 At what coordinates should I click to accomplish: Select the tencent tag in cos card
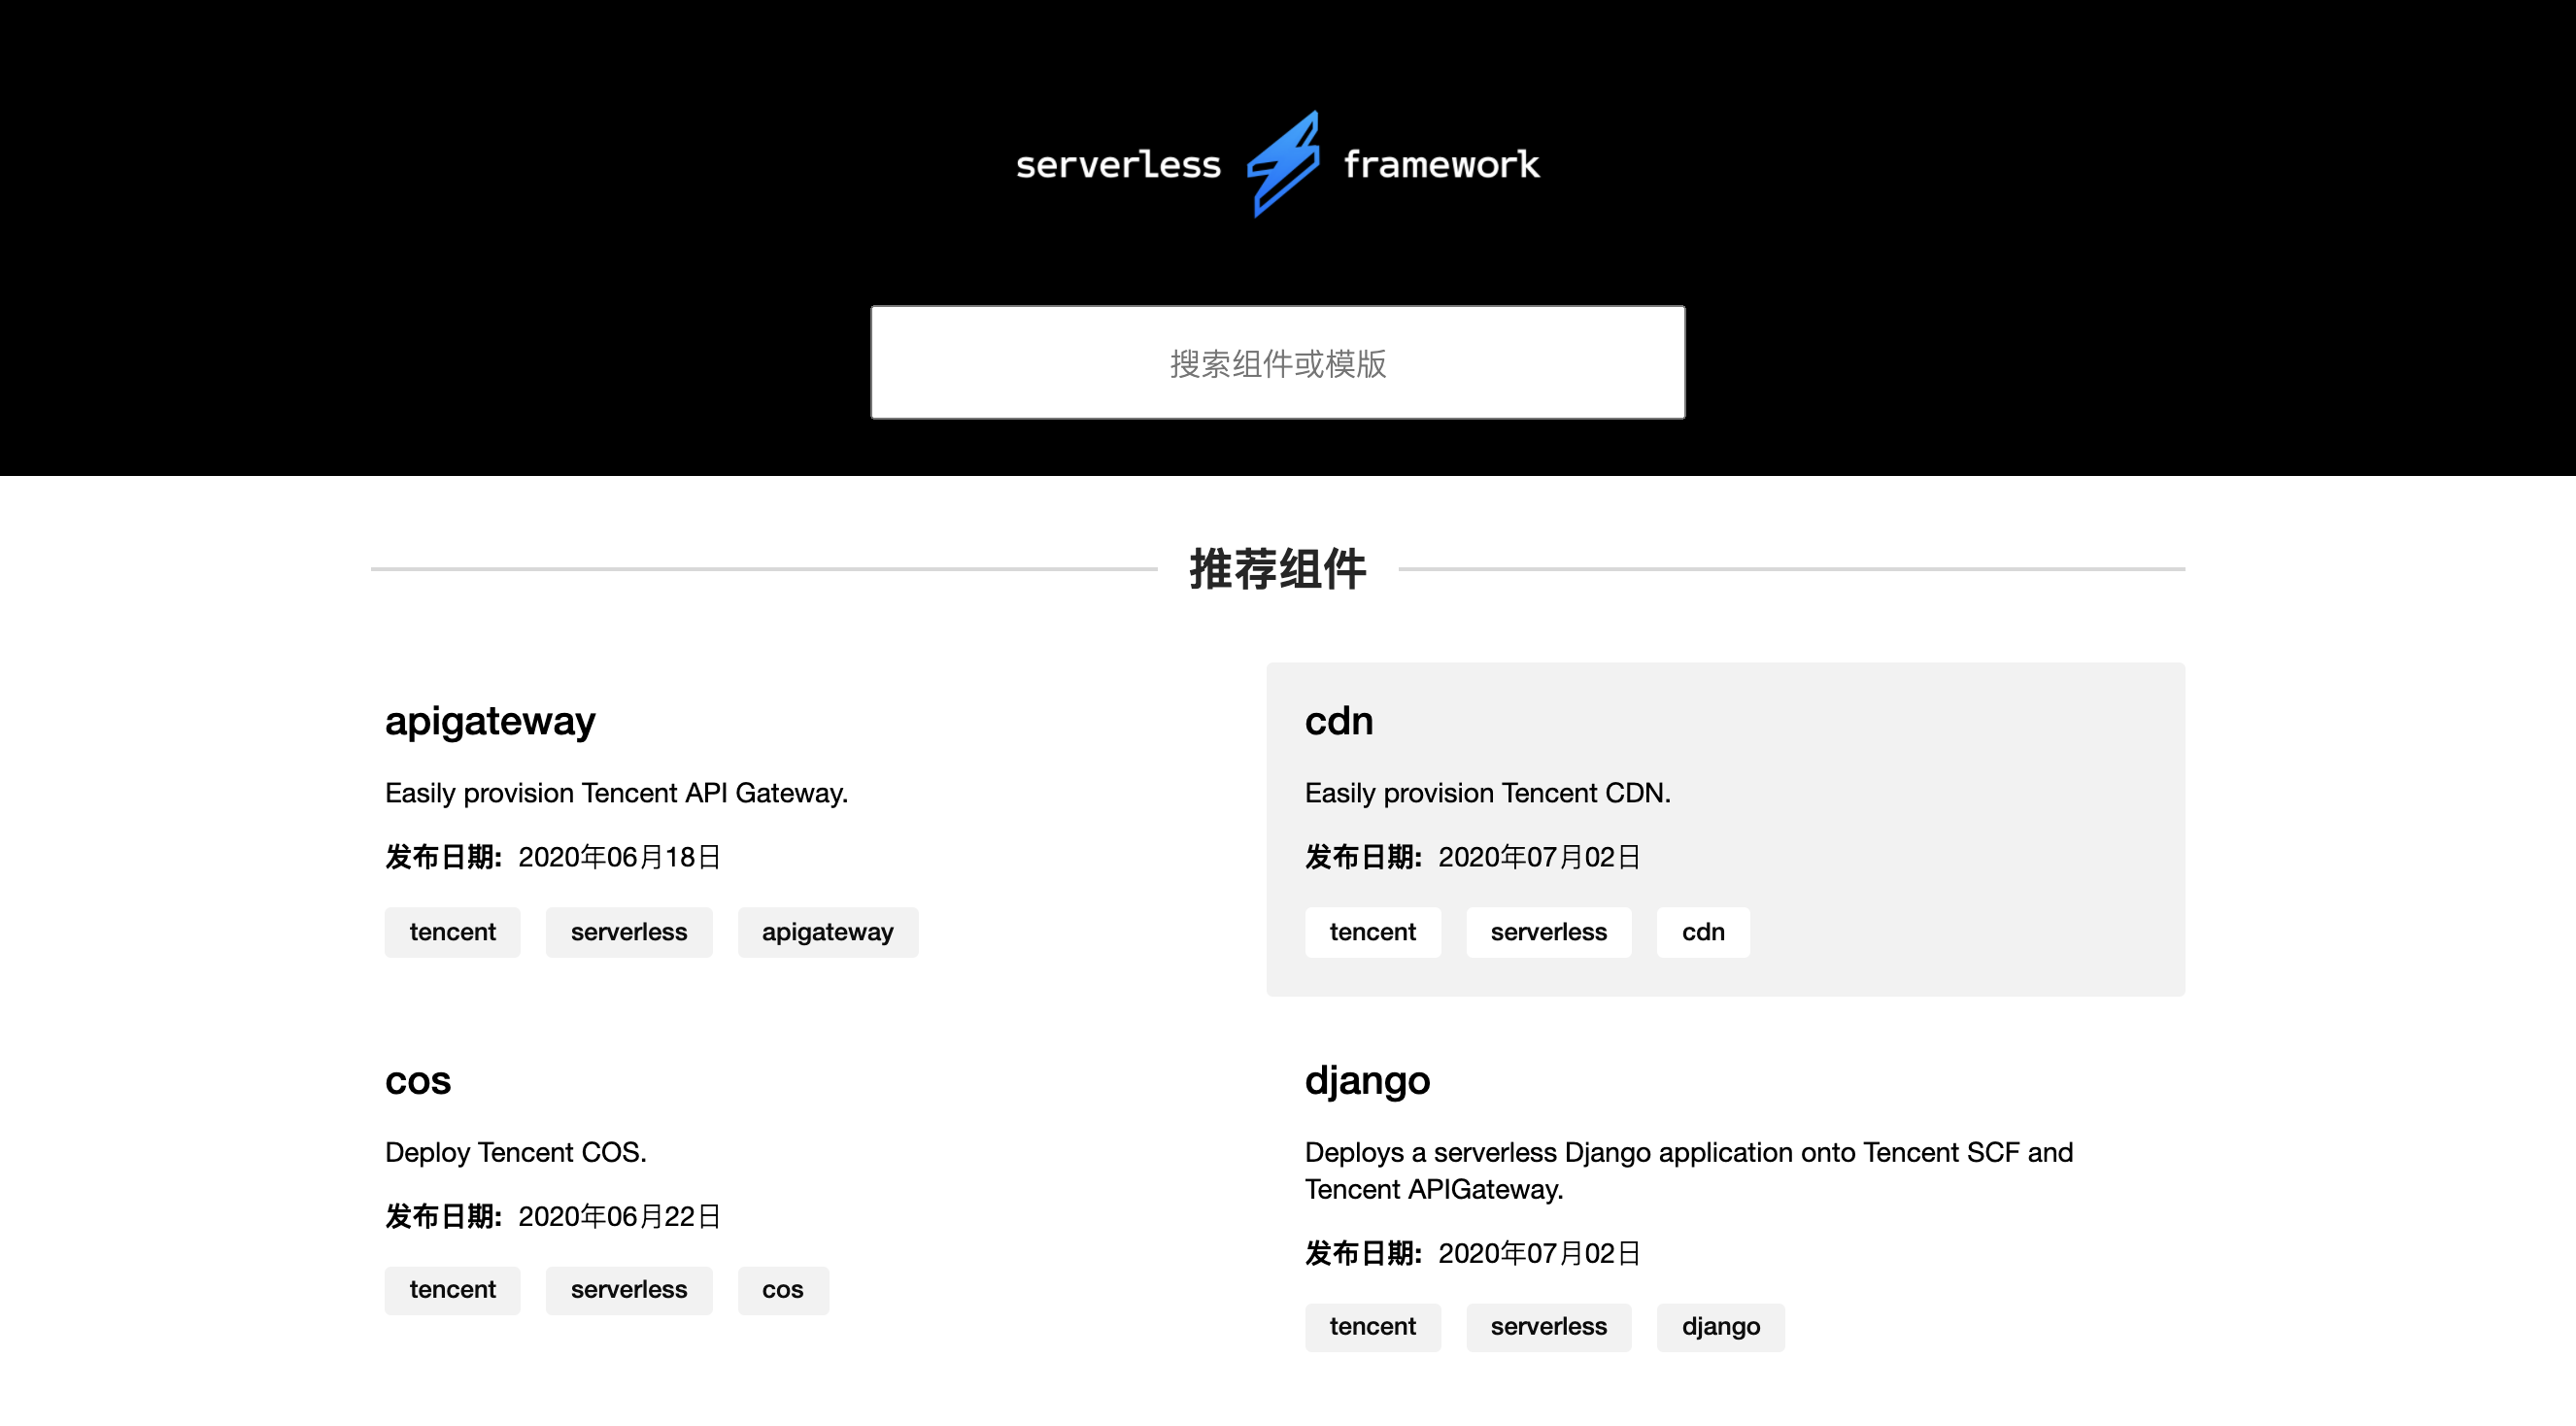[453, 1290]
